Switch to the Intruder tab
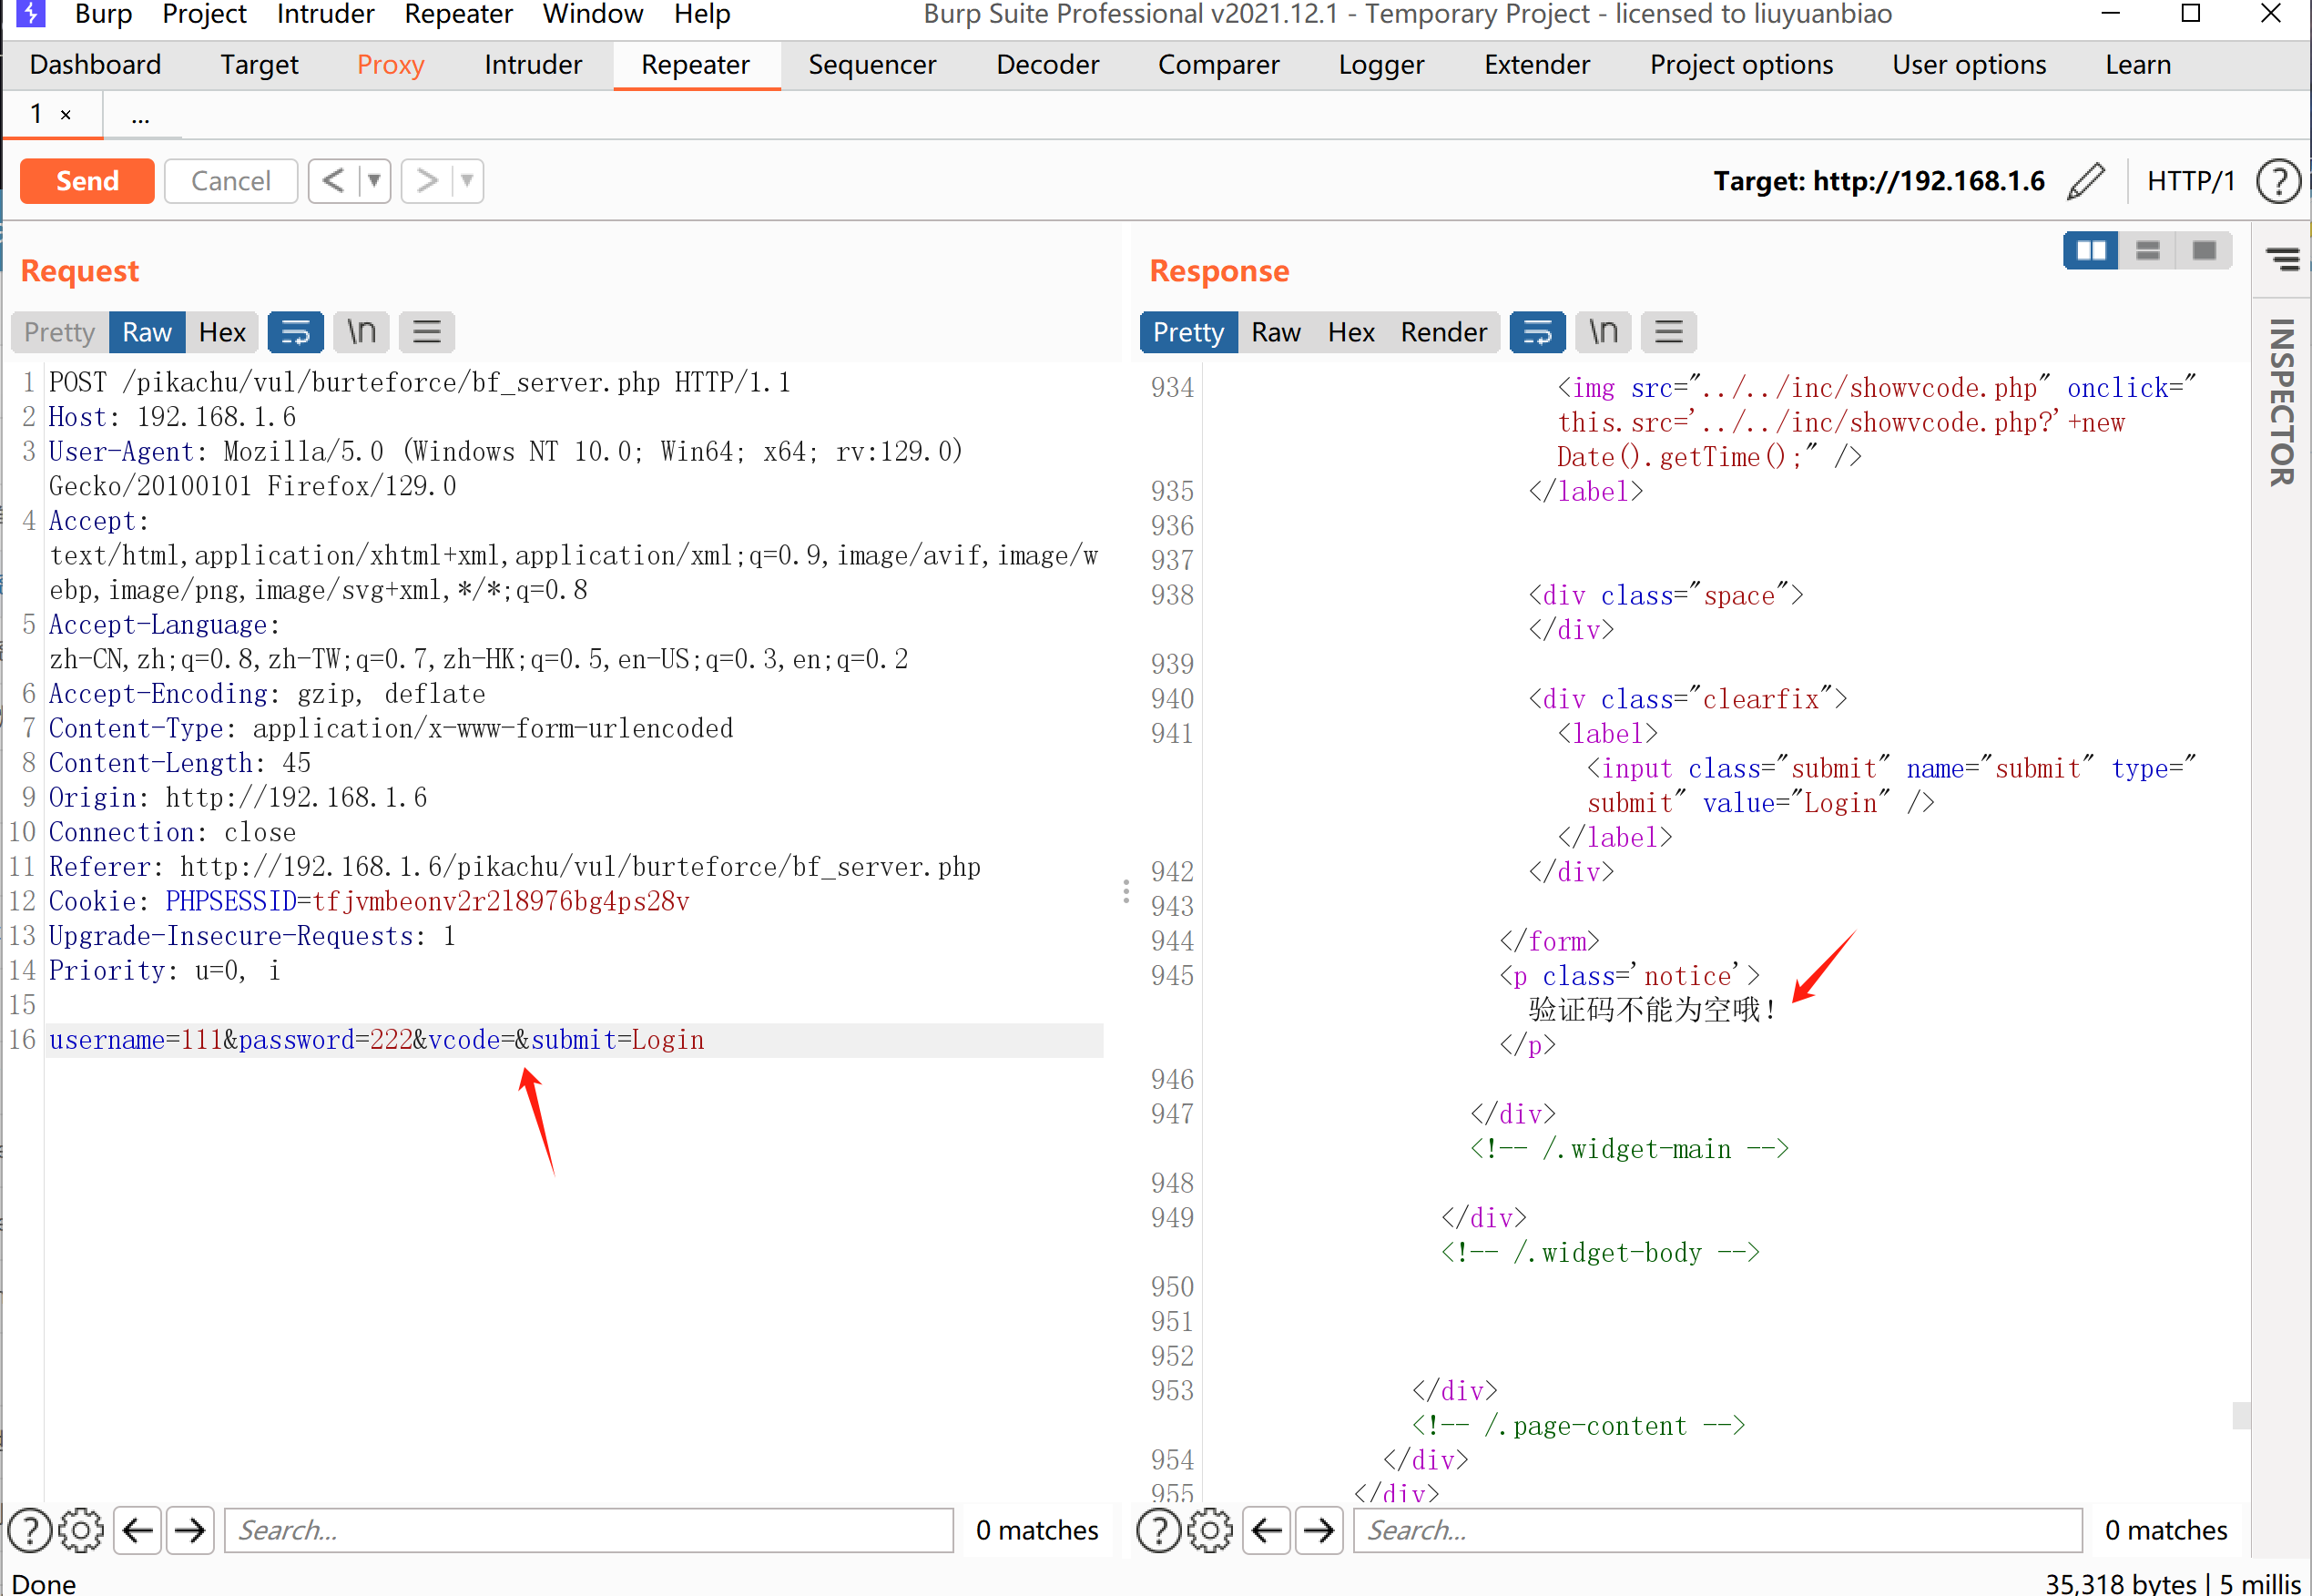The height and width of the screenshot is (1596, 2312). point(532,65)
